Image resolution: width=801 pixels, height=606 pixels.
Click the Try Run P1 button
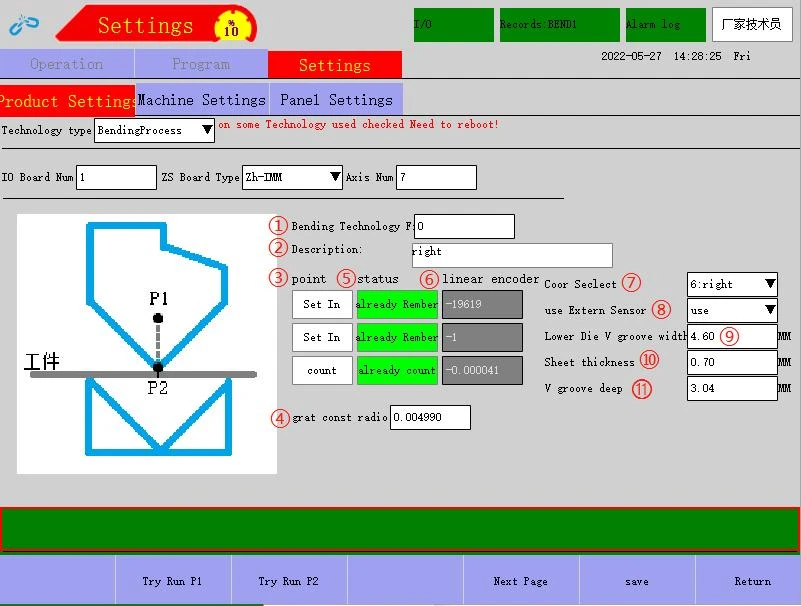pyautogui.click(x=173, y=581)
